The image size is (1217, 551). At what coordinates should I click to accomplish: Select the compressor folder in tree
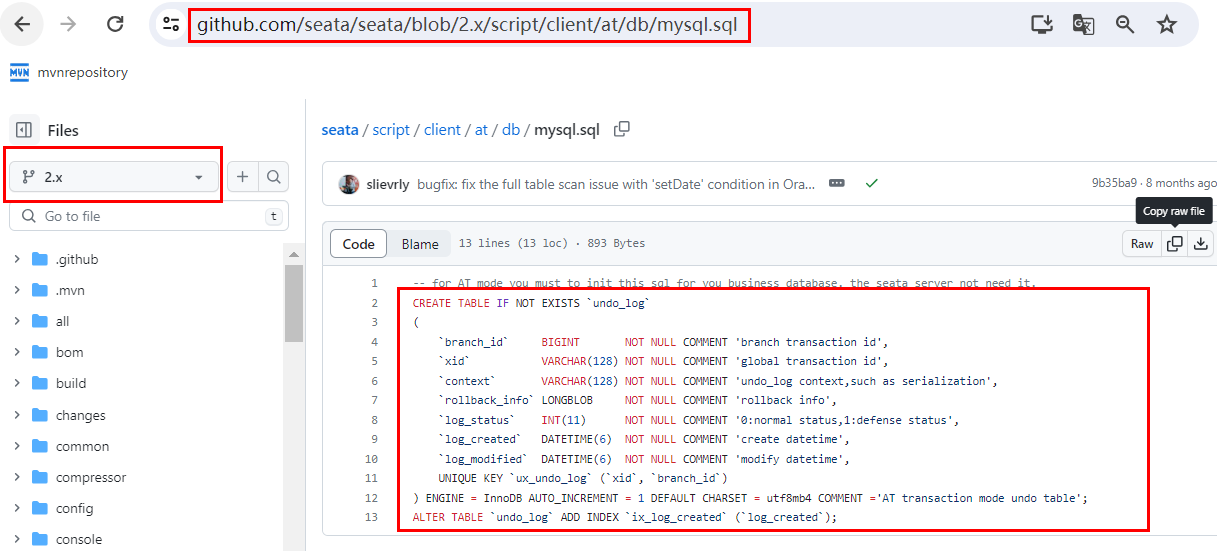[x=91, y=477]
